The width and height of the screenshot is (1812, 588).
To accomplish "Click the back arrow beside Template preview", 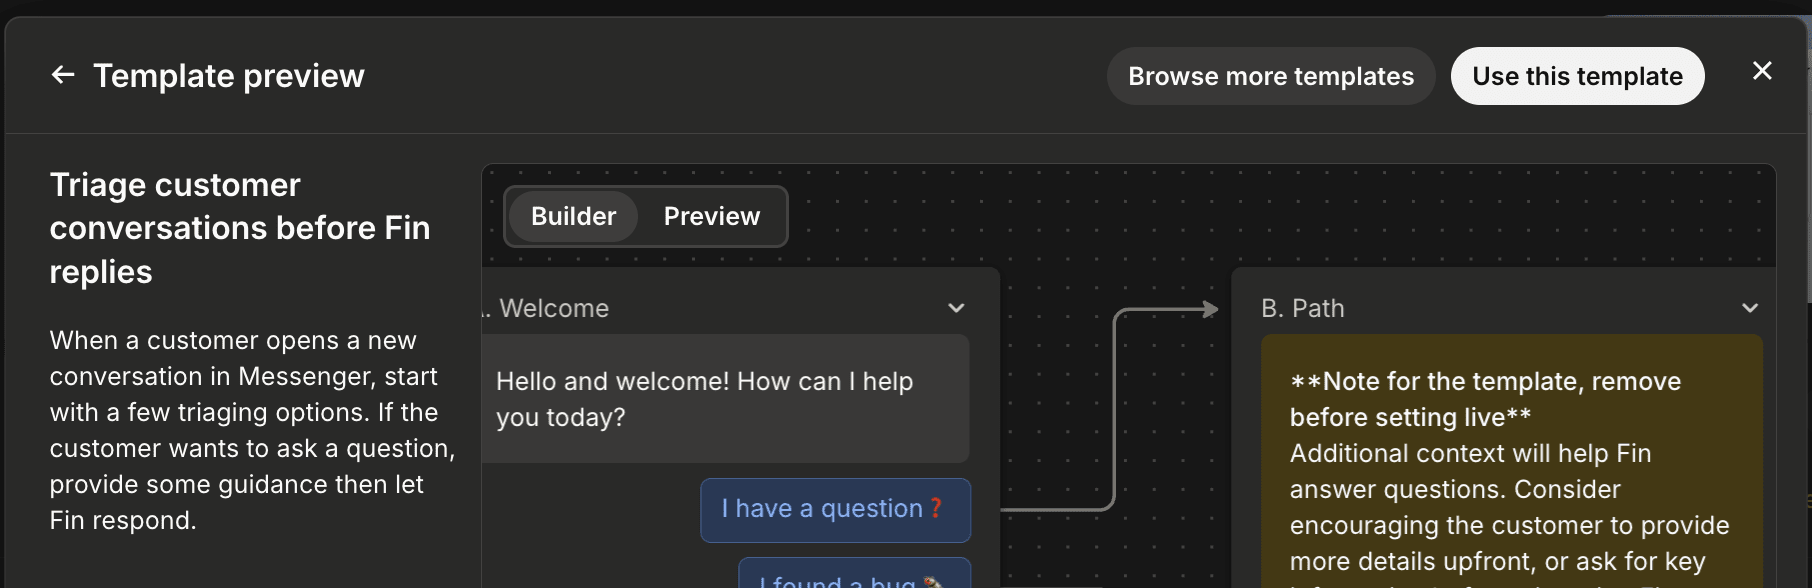I will 63,75.
